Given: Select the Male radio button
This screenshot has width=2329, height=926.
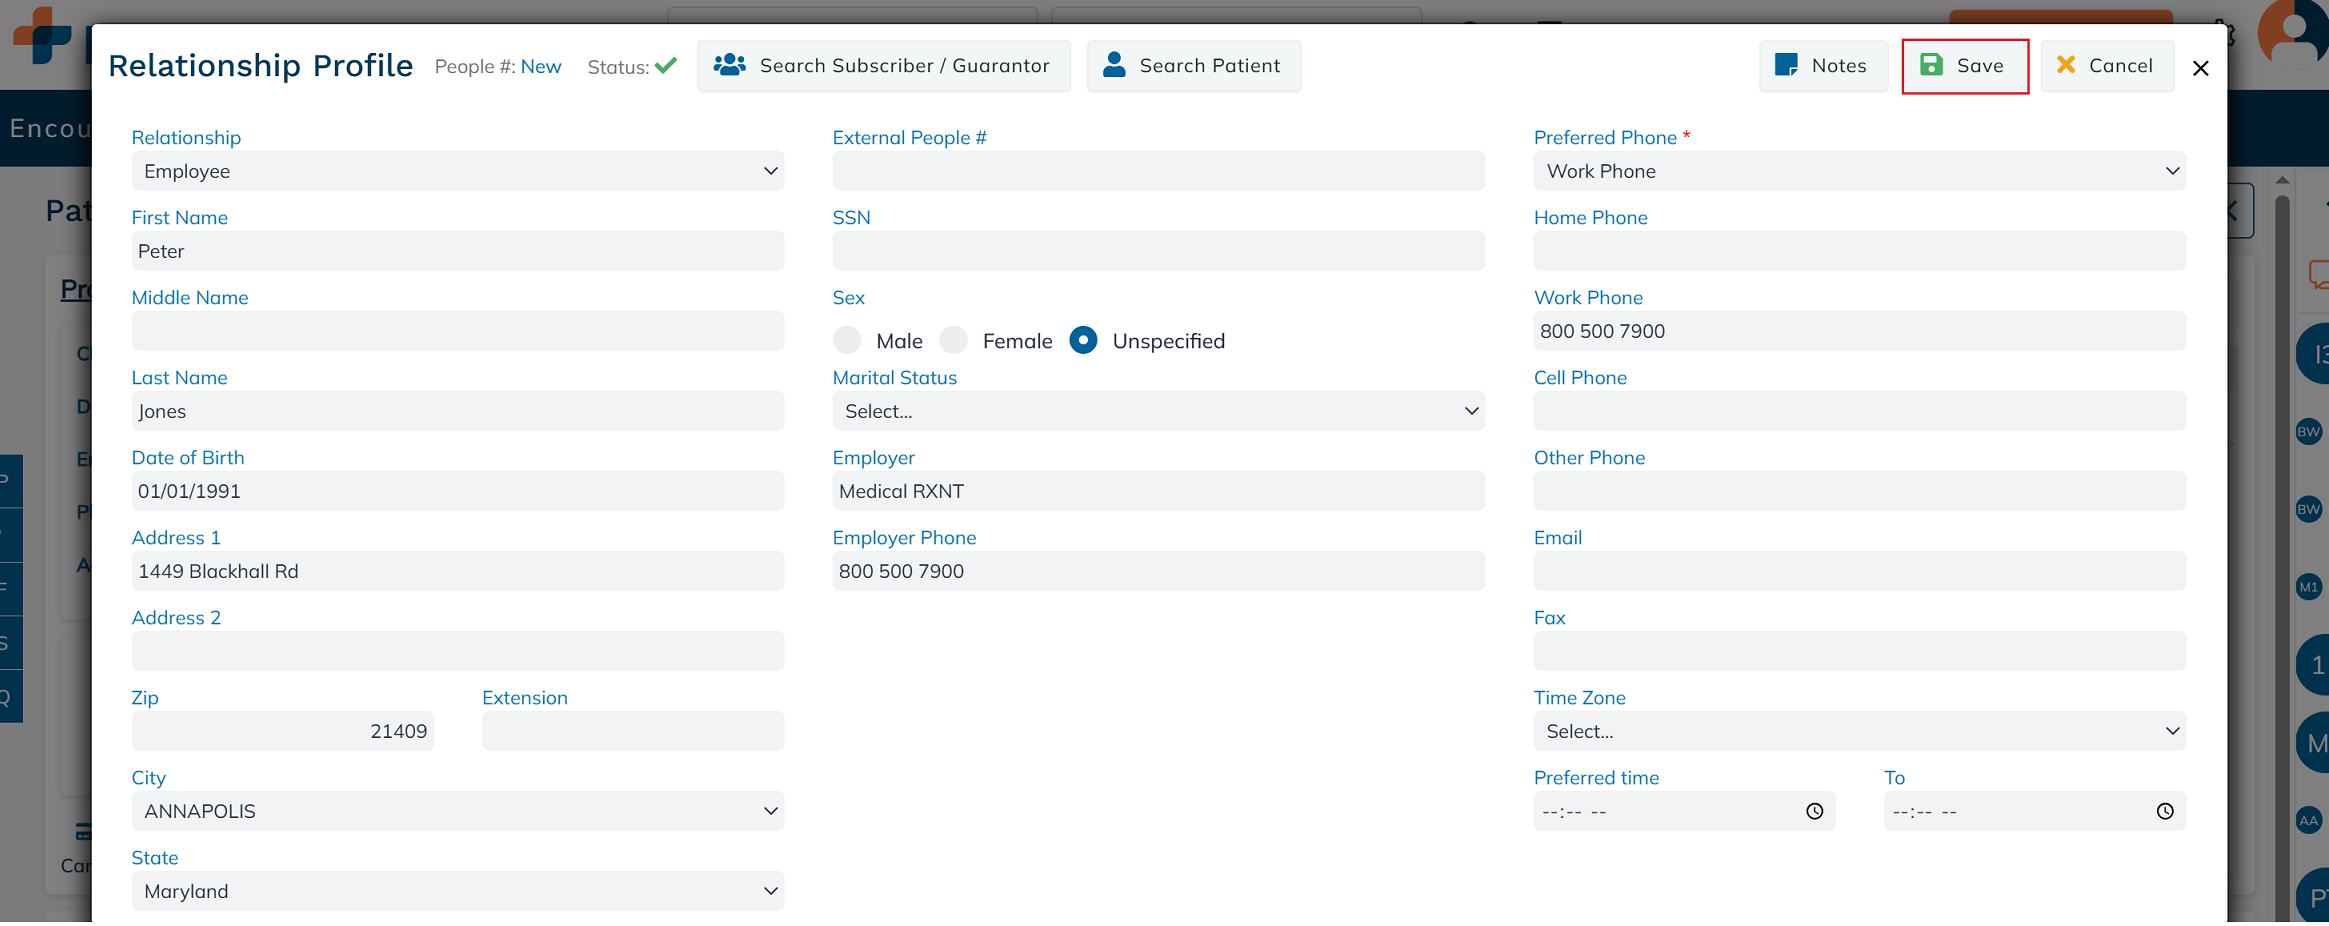Looking at the screenshot, I should 847,341.
